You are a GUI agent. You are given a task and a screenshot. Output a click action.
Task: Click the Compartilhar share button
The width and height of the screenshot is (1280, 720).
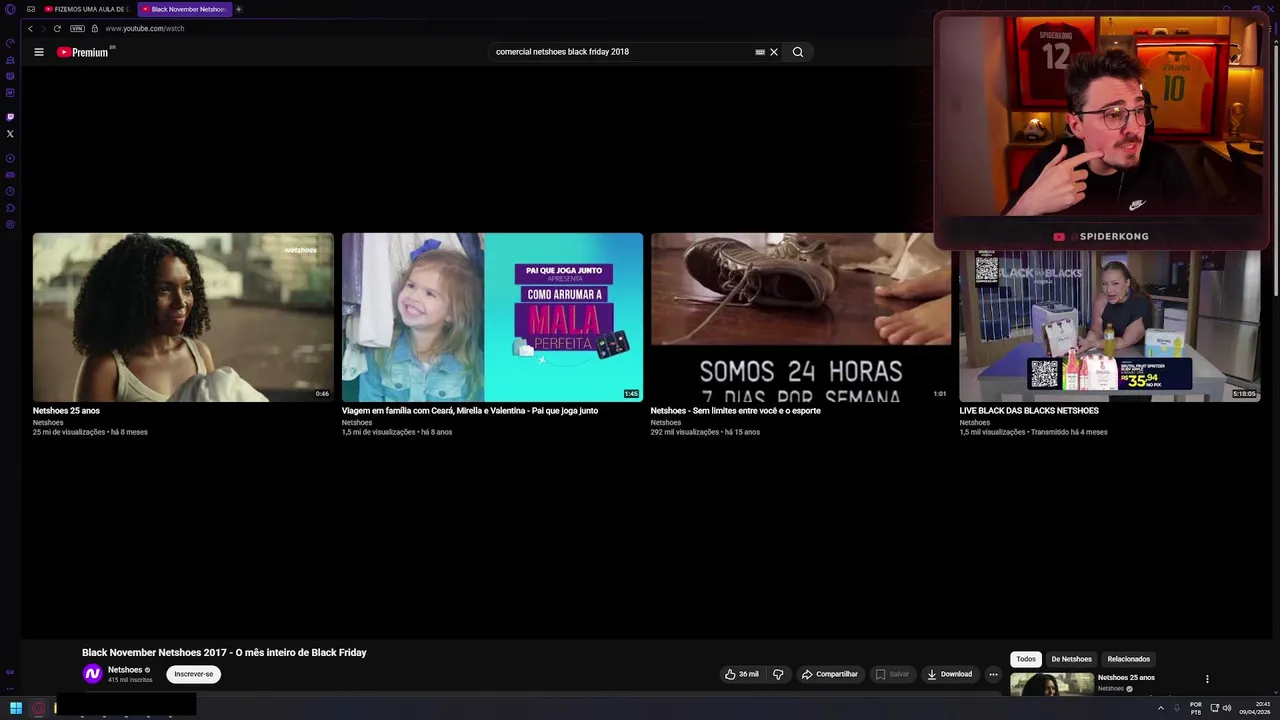[830, 674]
